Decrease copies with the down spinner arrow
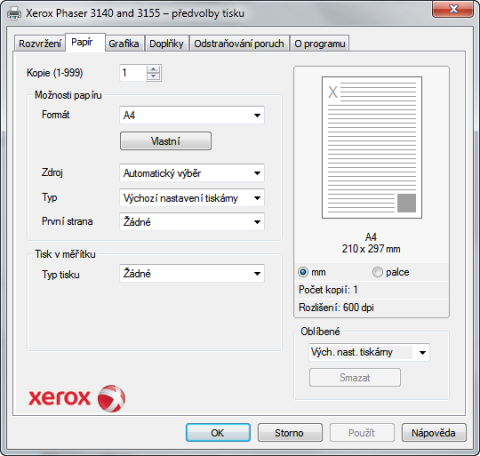 coord(153,77)
